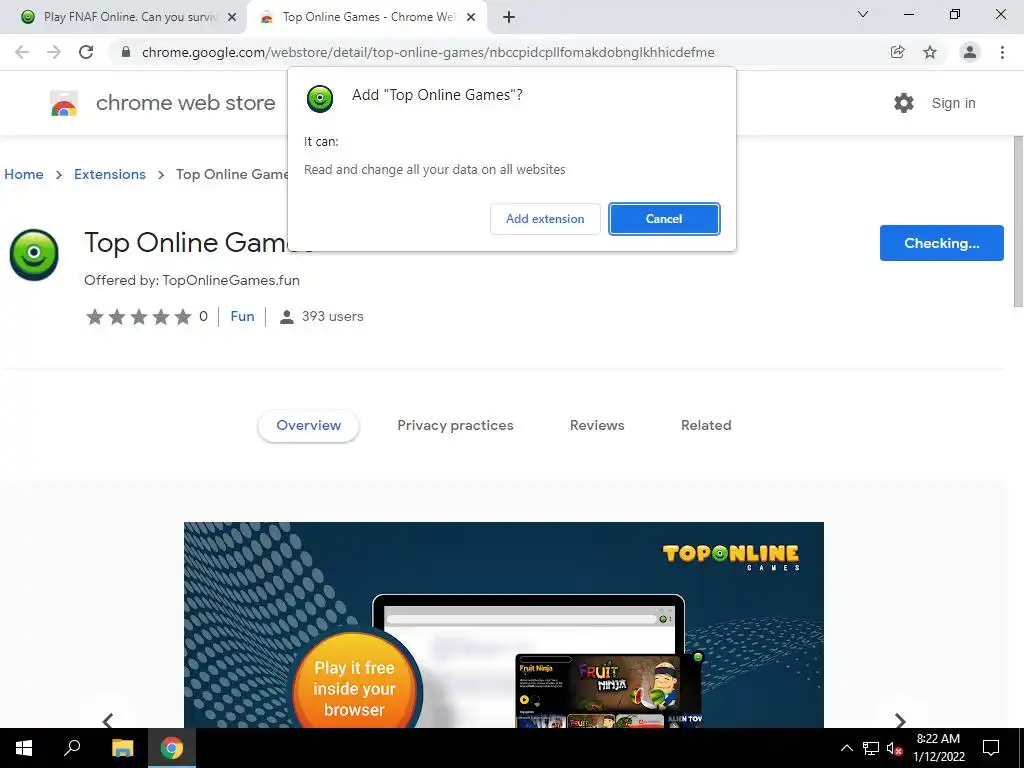Open the Fun category link
1024x768 pixels.
point(242,316)
